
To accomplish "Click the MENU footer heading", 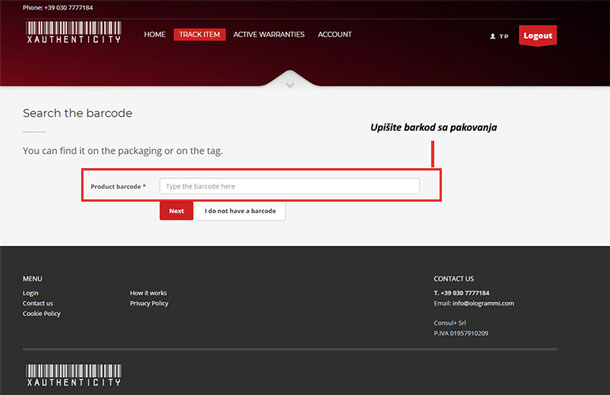I will (32, 279).
